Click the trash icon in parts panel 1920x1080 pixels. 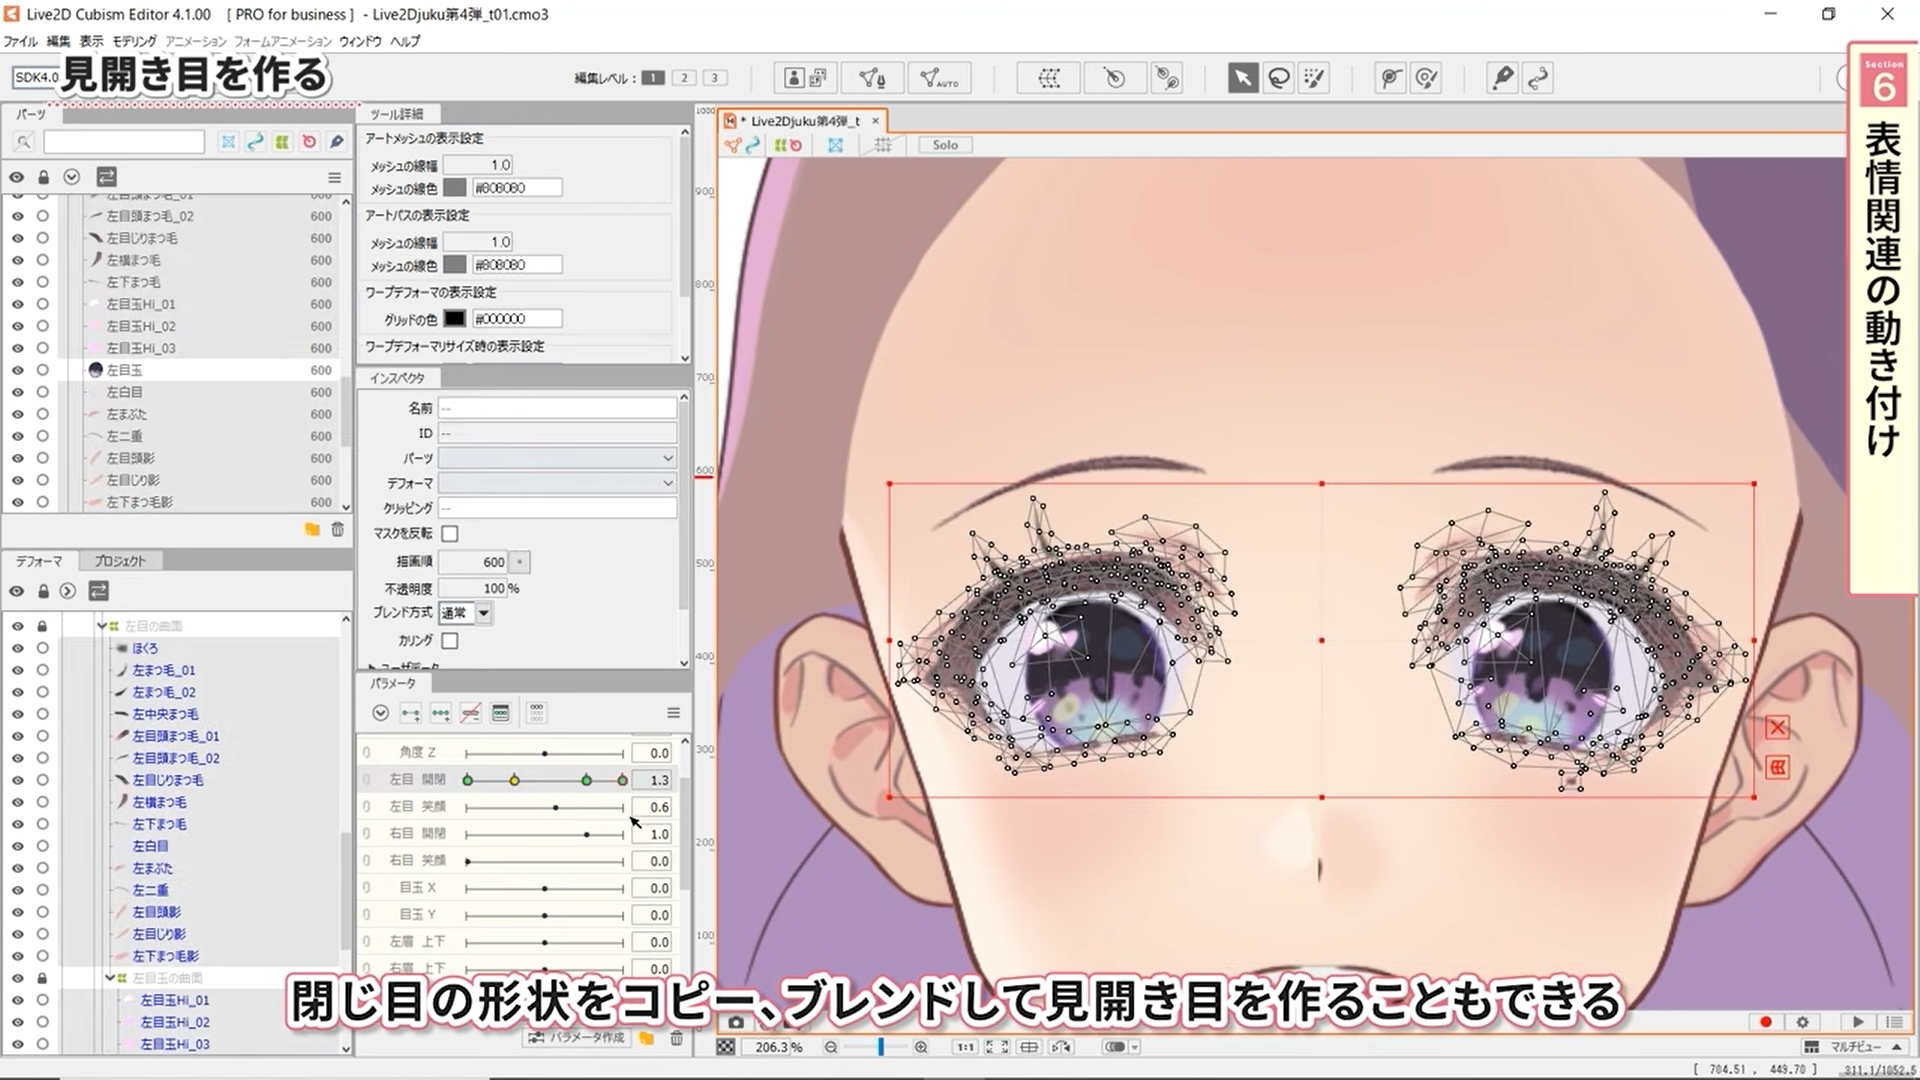pos(337,529)
